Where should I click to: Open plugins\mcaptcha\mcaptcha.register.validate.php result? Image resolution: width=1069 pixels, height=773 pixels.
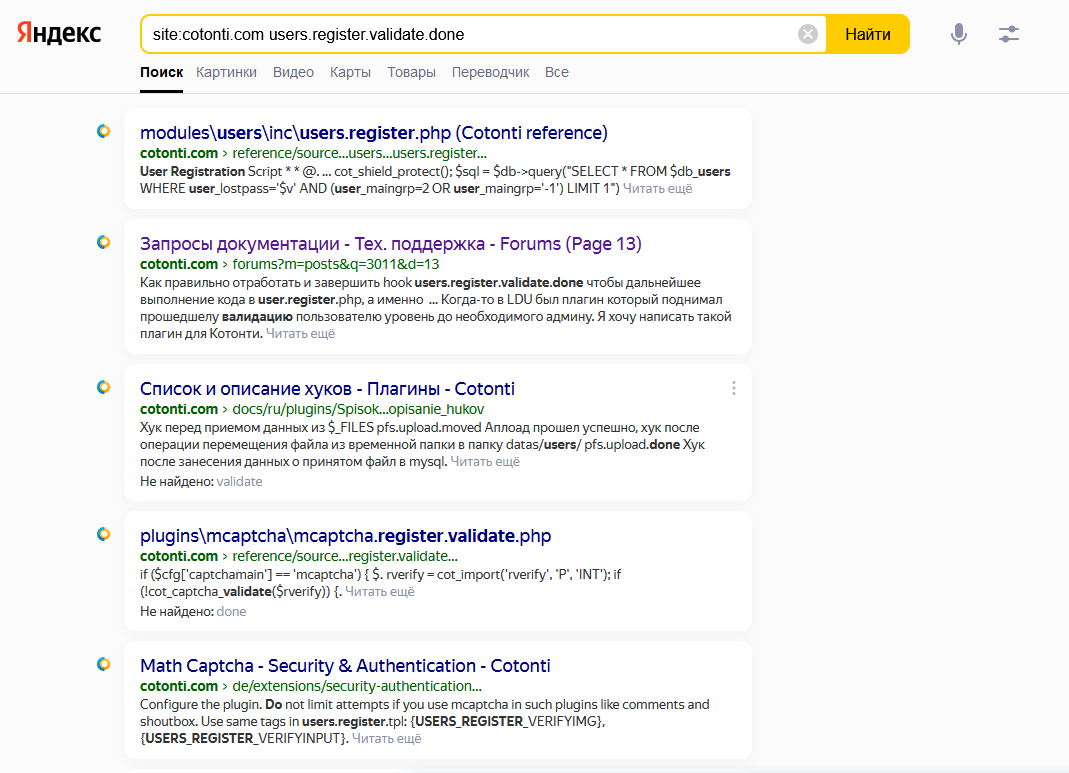click(346, 536)
